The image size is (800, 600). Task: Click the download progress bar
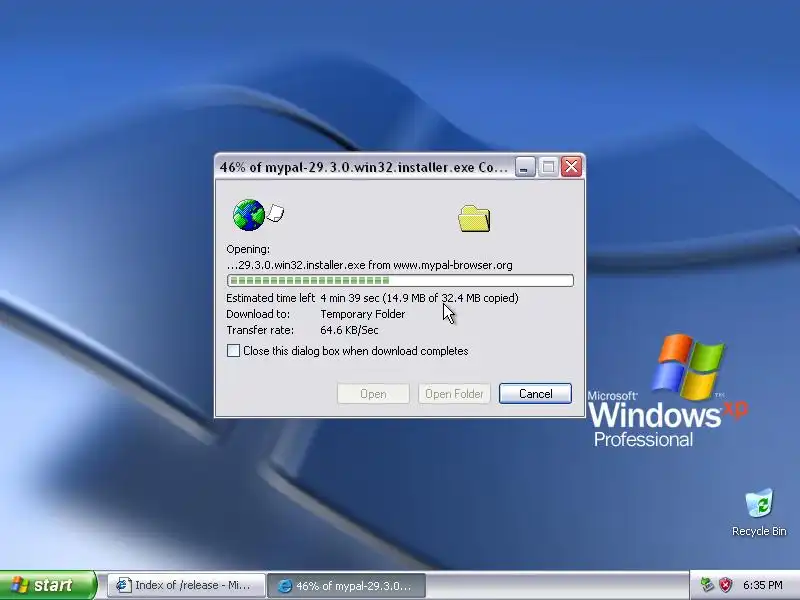click(x=400, y=280)
